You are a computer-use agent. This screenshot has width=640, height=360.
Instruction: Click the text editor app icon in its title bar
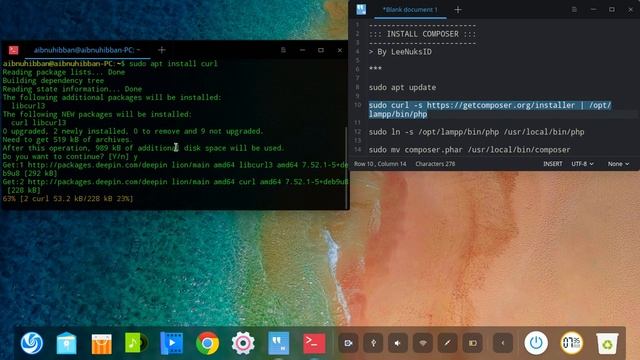(361, 9)
